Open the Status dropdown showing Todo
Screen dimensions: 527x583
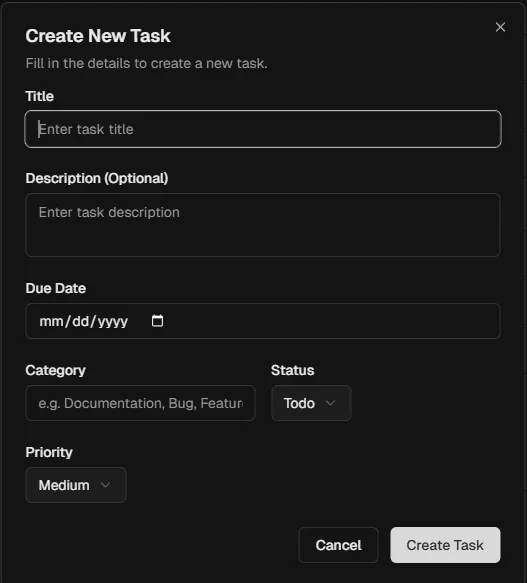[x=311, y=403]
